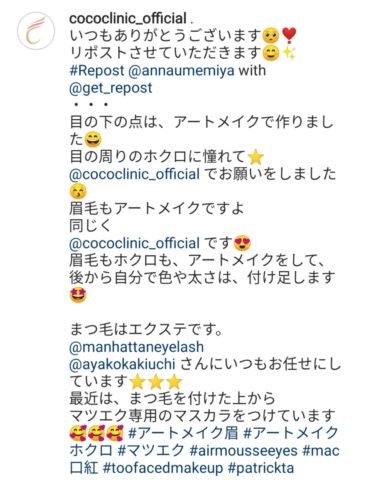This screenshot has height=480, width=381.
Task: Click the kissing face emoji below お願い line
Action: 78,192
